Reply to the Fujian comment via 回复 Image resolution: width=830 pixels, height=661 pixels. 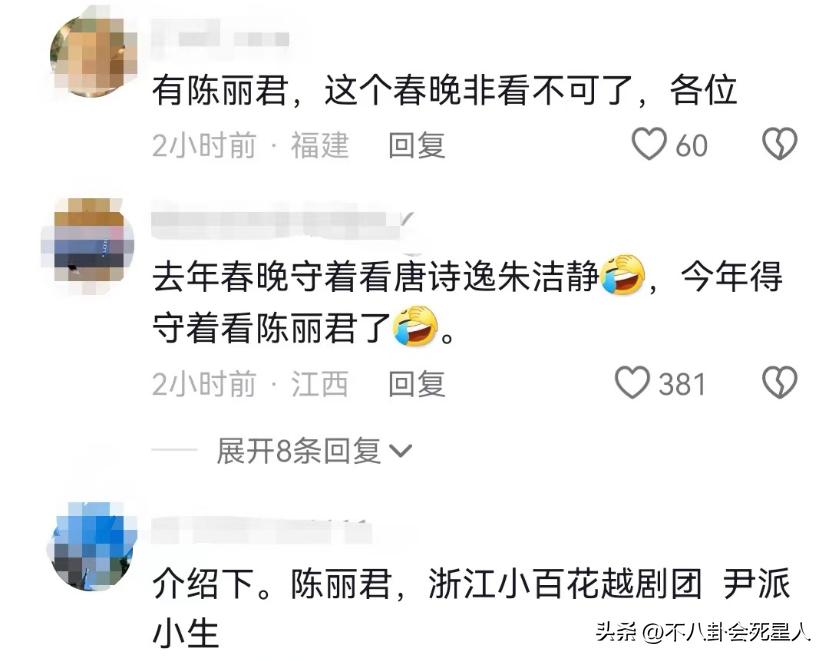(417, 145)
